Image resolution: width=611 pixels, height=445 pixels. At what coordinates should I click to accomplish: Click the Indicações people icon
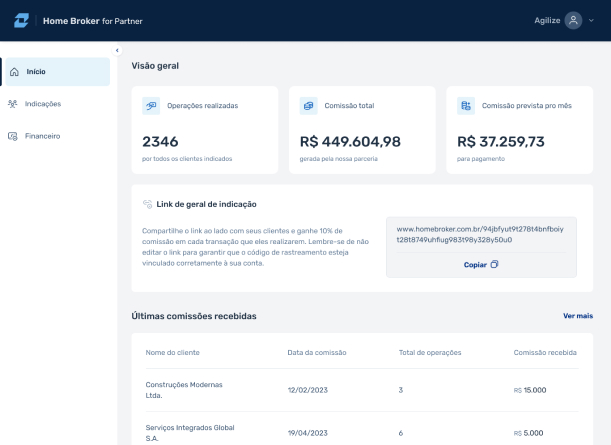13,104
